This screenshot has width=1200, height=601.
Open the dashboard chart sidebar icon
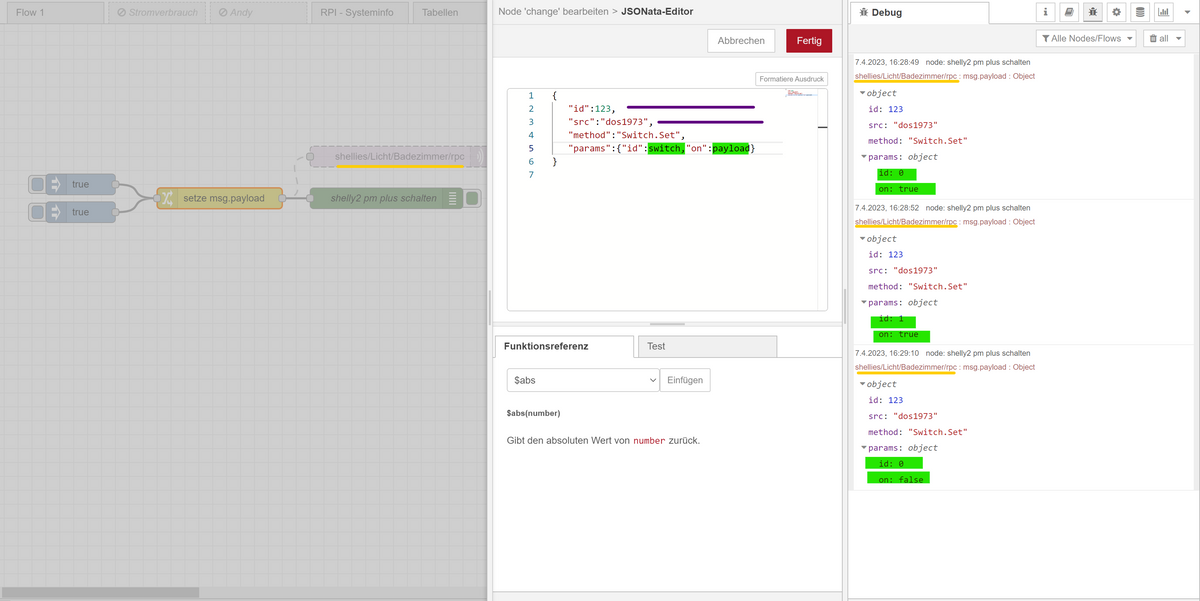point(1164,13)
